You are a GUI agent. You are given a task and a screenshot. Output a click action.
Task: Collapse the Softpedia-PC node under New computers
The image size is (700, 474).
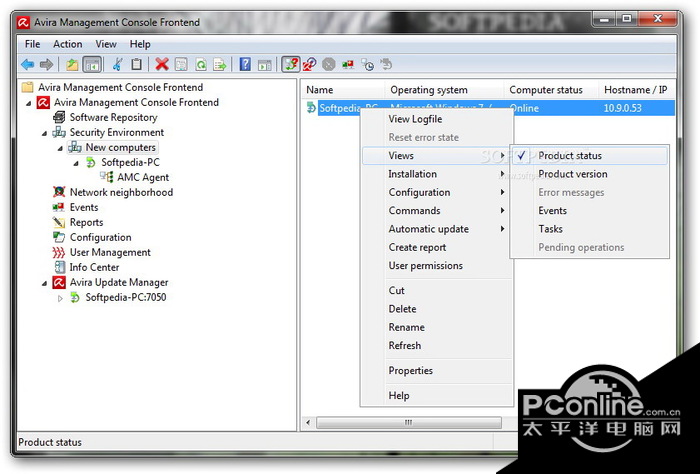click(x=76, y=163)
